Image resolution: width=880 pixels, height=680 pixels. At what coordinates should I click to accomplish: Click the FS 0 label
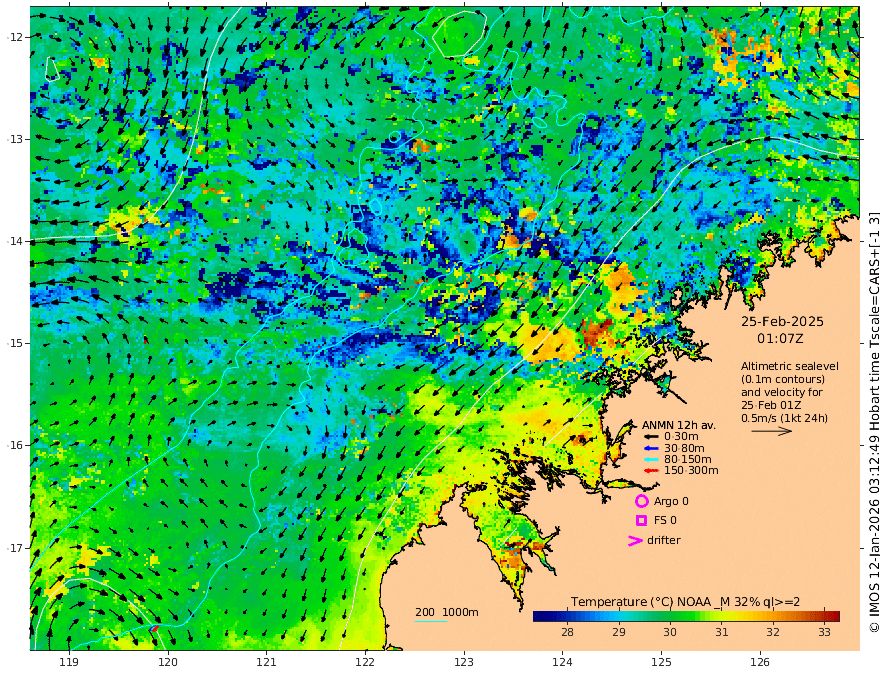pos(665,521)
